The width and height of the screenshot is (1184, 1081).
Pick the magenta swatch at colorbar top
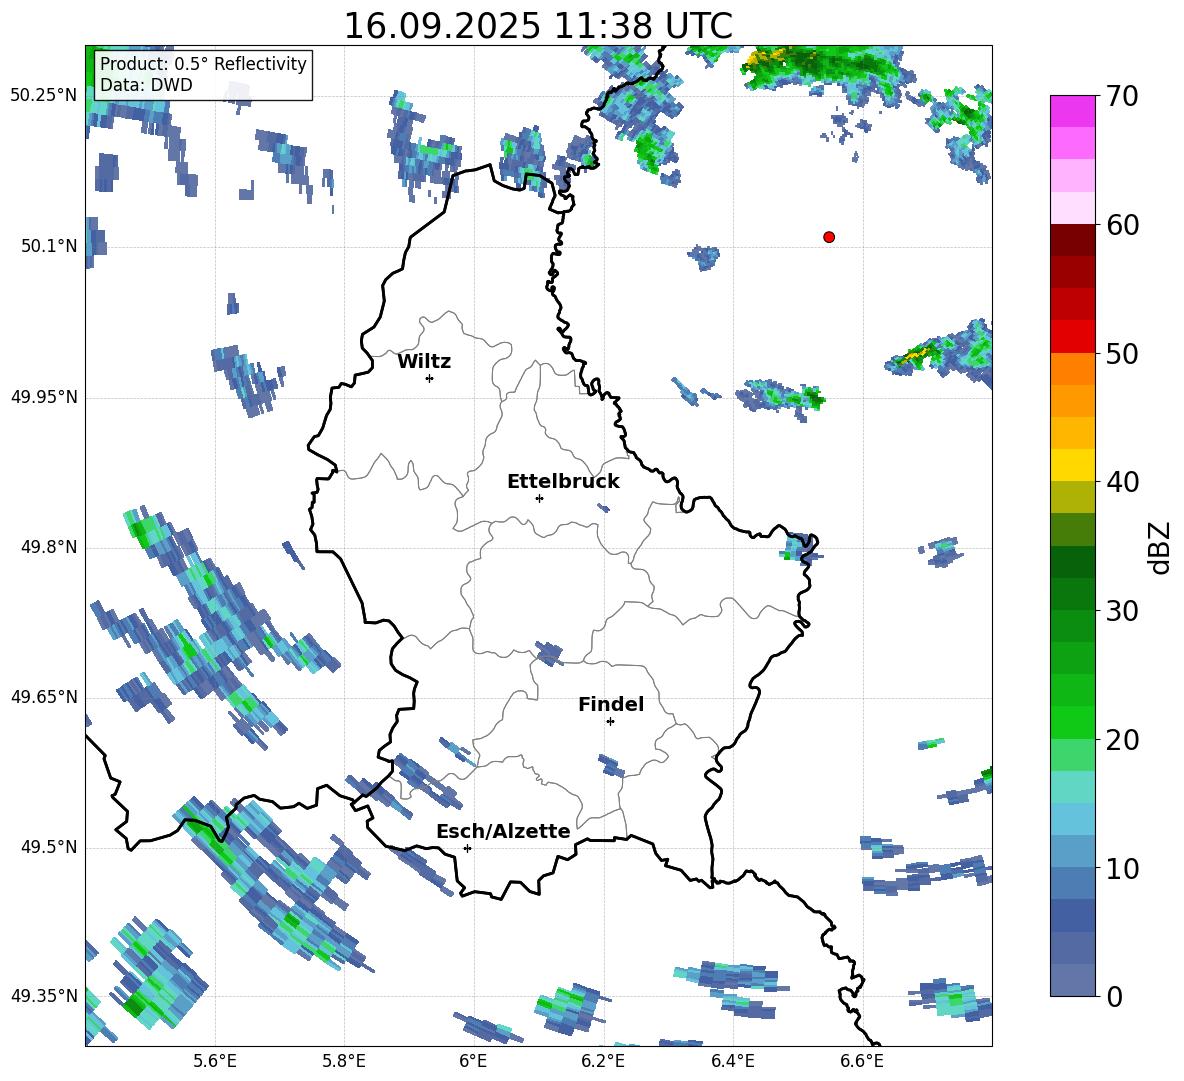coord(1073,111)
